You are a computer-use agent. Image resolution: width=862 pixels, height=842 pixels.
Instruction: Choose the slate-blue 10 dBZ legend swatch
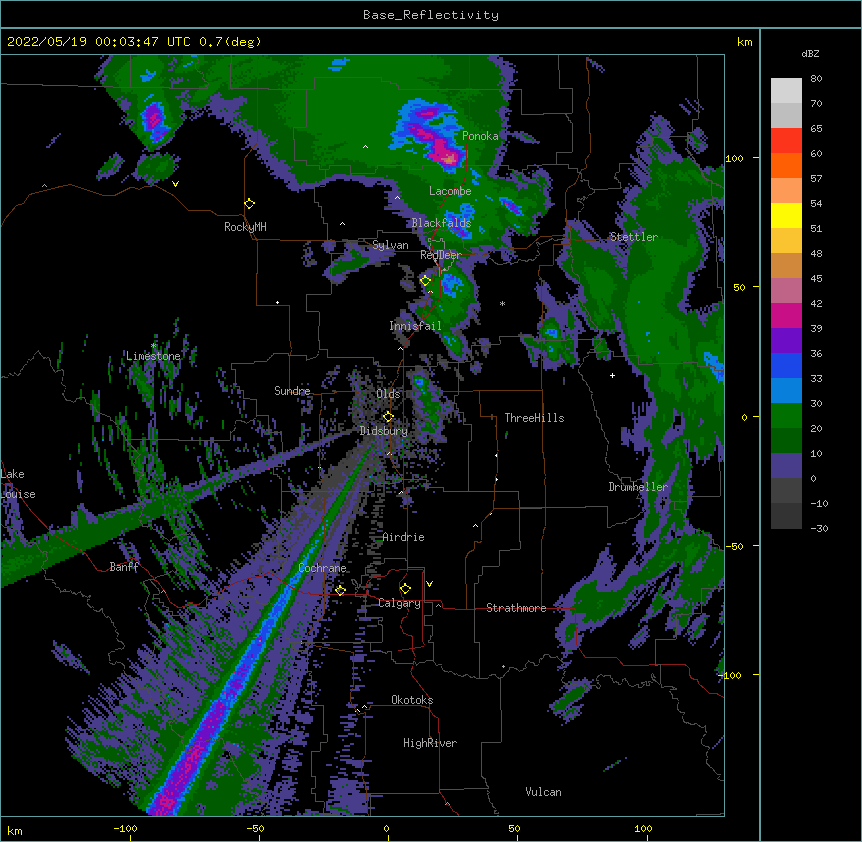786,466
